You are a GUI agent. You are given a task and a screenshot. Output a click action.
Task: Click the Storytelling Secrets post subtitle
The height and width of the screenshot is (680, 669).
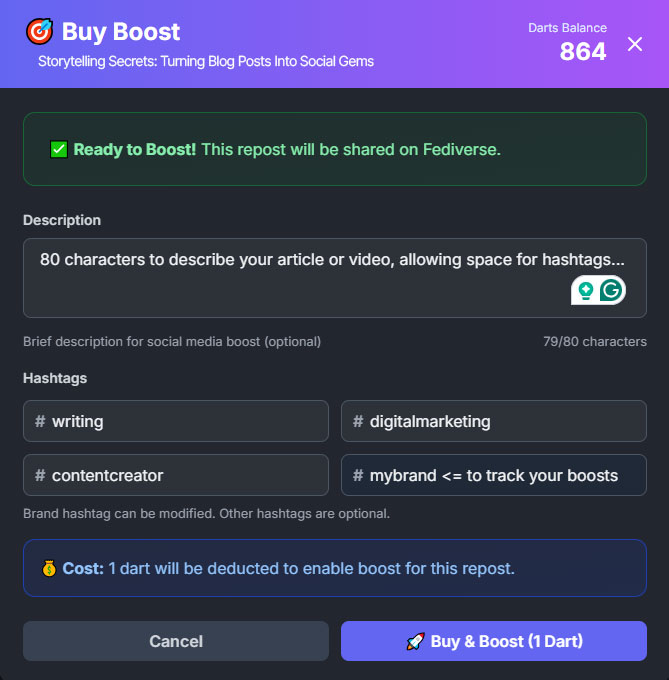pyautogui.click(x=206, y=61)
